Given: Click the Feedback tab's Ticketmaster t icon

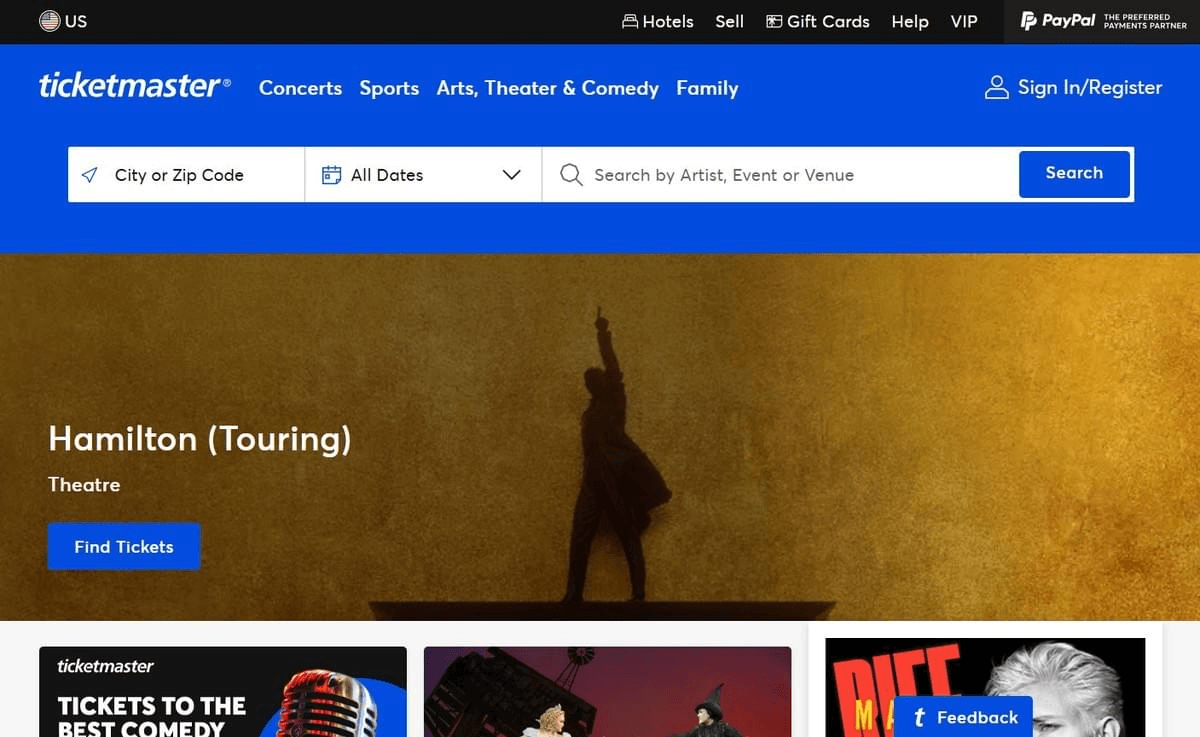Looking at the screenshot, I should (x=918, y=716).
